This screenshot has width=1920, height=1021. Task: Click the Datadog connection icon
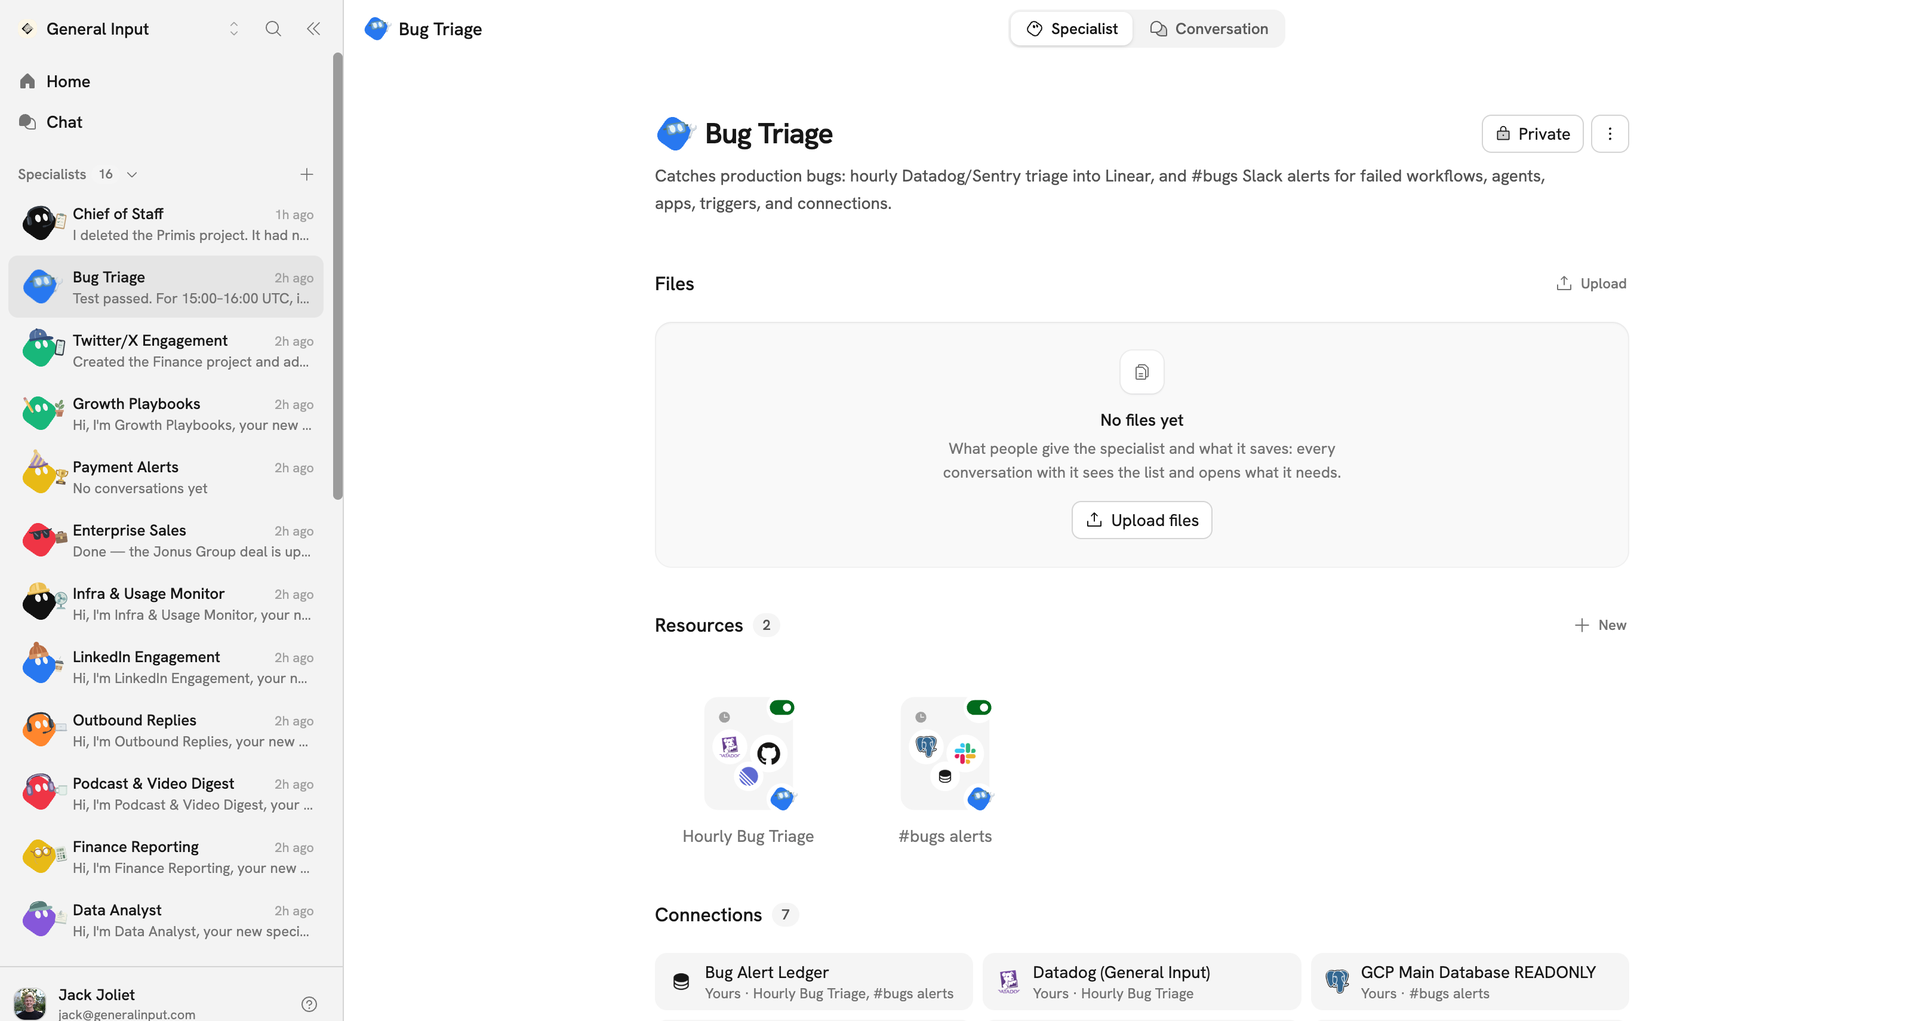coord(1009,982)
